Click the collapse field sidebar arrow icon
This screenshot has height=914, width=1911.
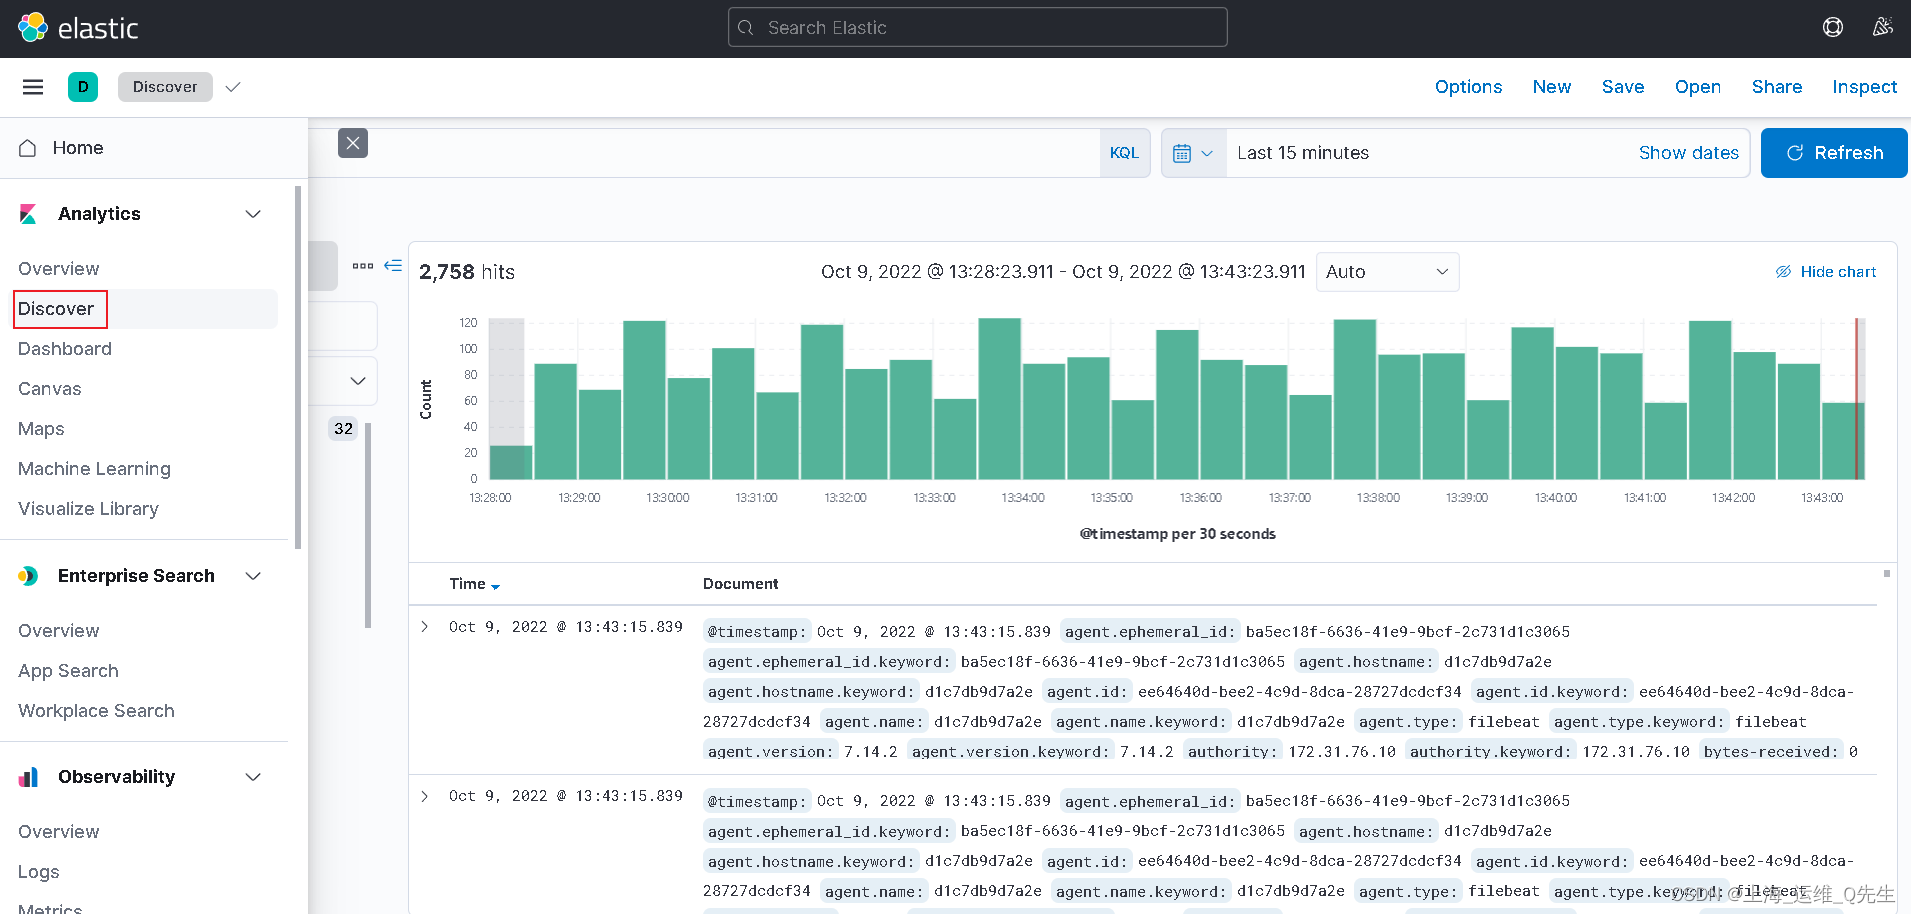[393, 265]
